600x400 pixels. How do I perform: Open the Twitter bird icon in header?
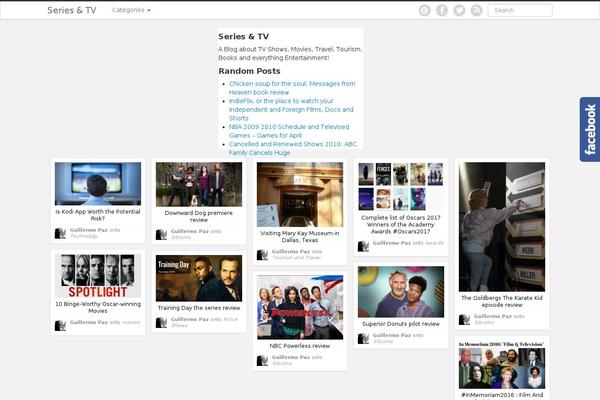click(x=459, y=10)
